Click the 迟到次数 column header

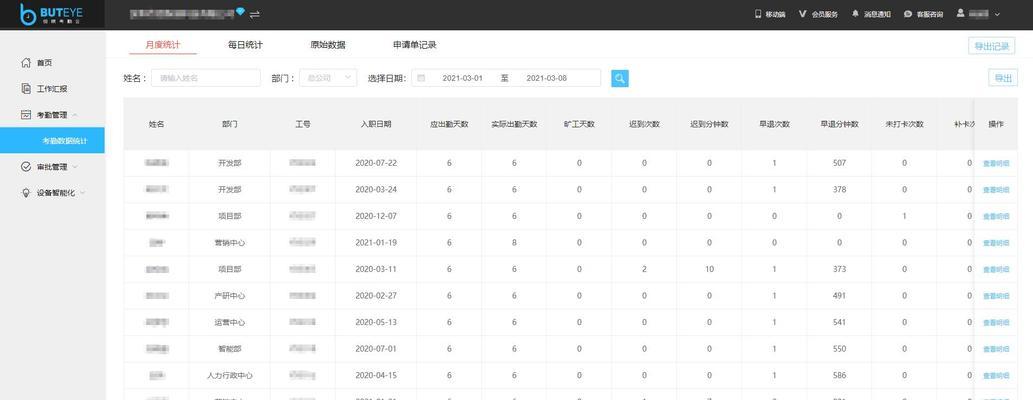644,124
